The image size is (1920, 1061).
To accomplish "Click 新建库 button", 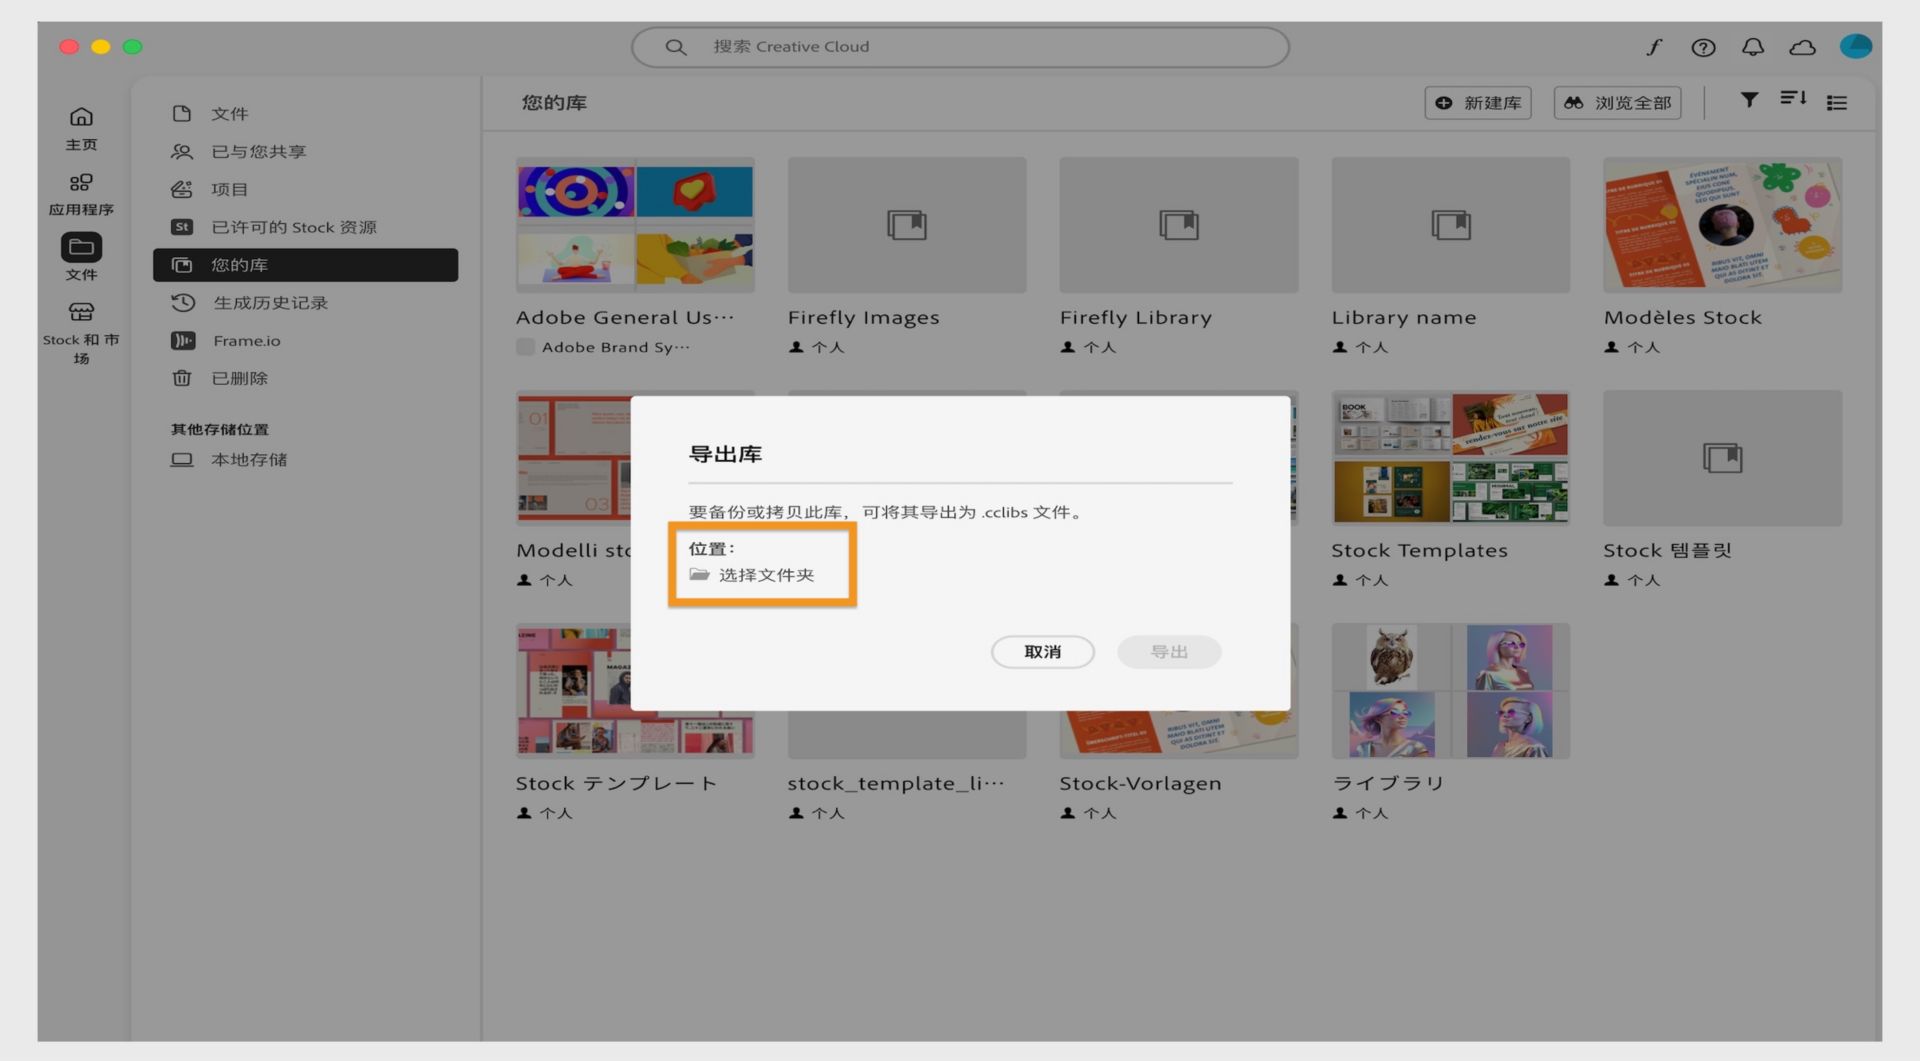I will point(1478,103).
